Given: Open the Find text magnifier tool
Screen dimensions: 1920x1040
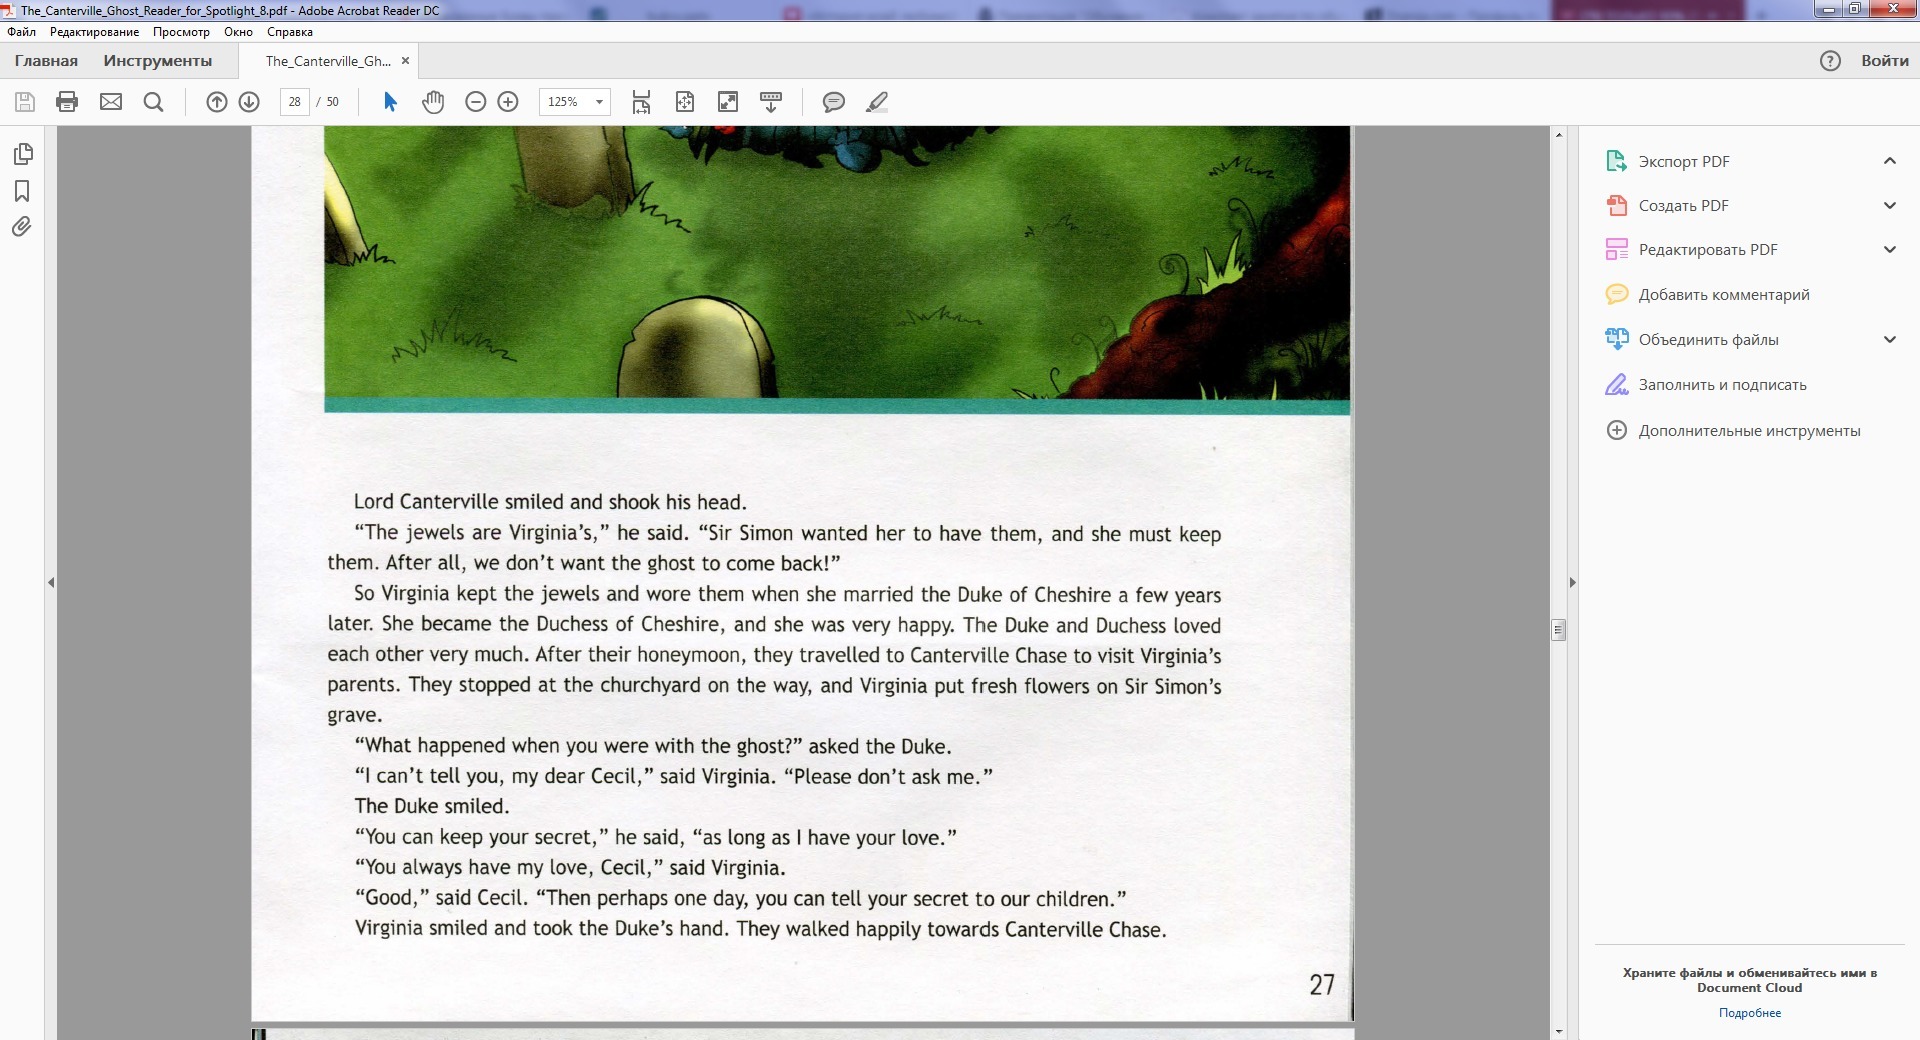Looking at the screenshot, I should coord(153,102).
